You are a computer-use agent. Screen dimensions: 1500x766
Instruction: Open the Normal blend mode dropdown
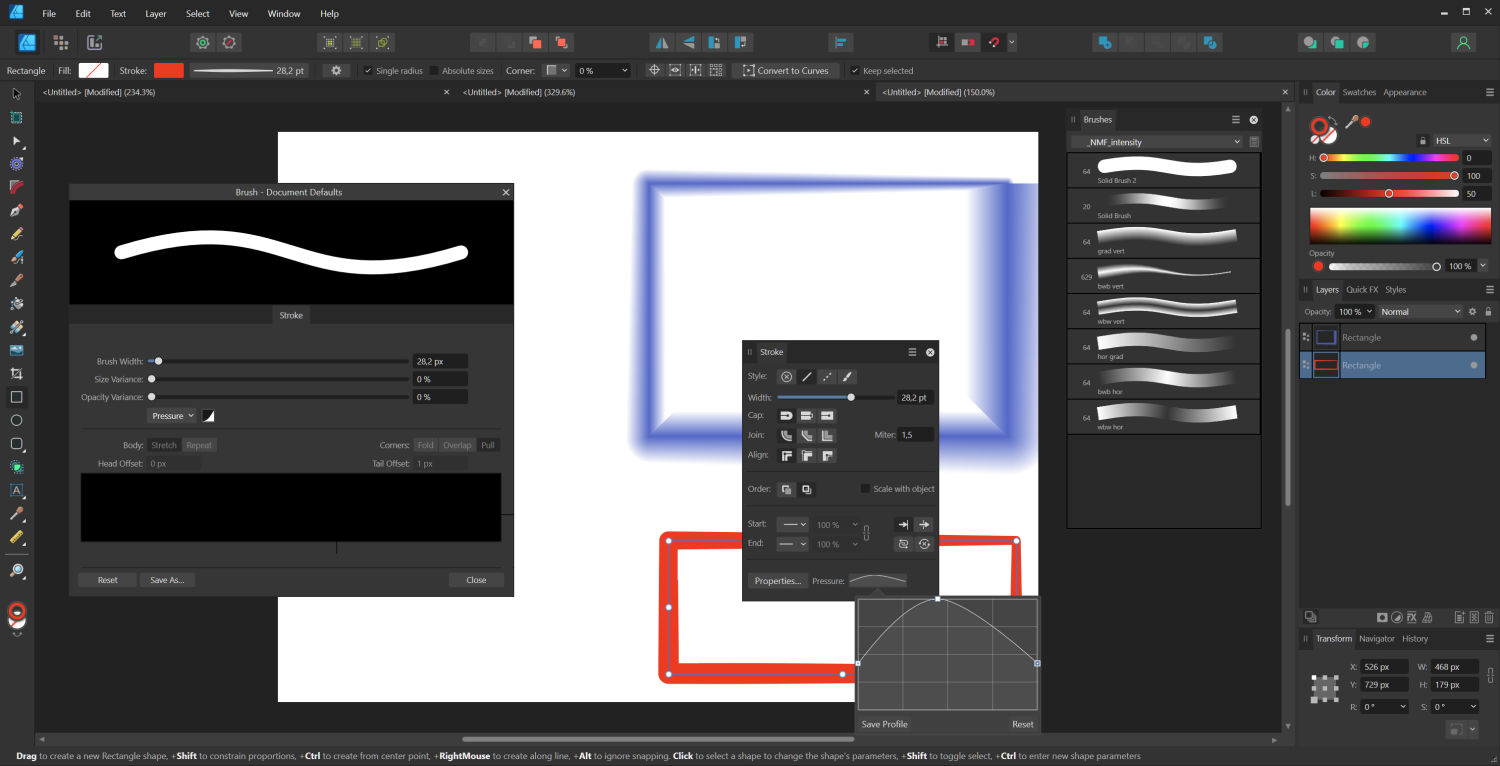[x=1420, y=311]
